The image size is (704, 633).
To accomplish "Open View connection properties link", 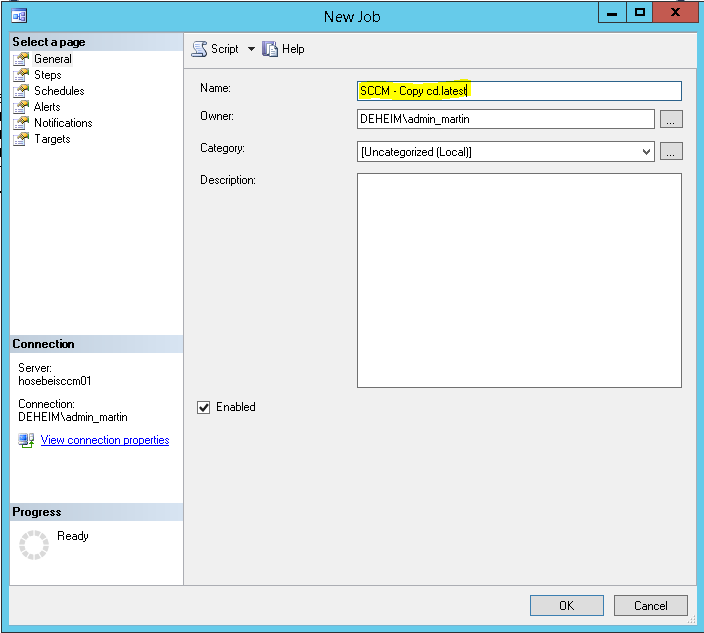I will click(x=105, y=440).
